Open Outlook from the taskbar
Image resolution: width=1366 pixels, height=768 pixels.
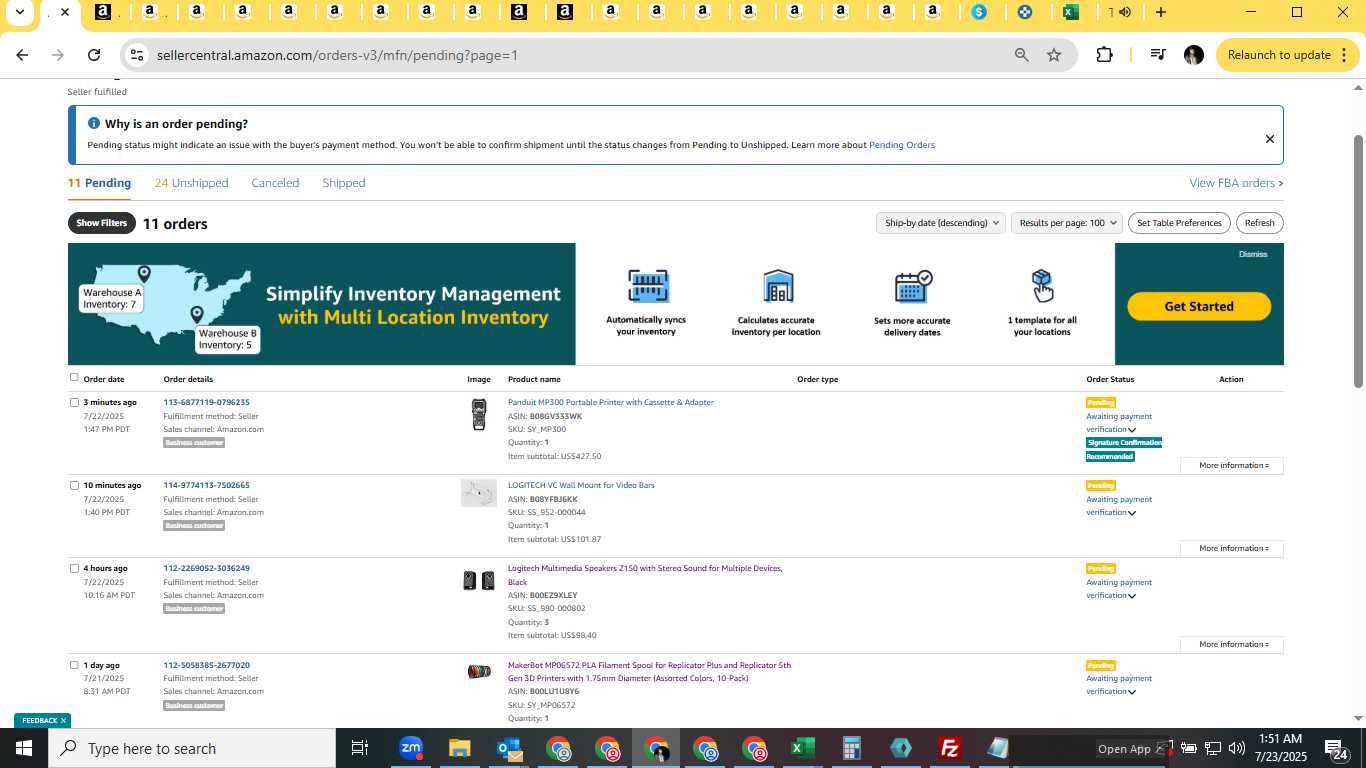click(509, 748)
